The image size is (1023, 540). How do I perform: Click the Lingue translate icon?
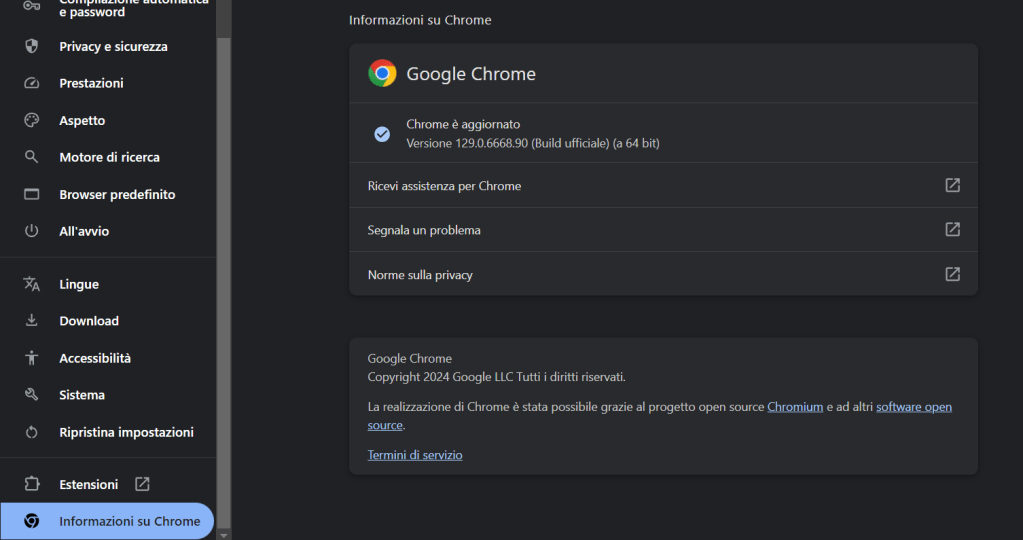31,284
